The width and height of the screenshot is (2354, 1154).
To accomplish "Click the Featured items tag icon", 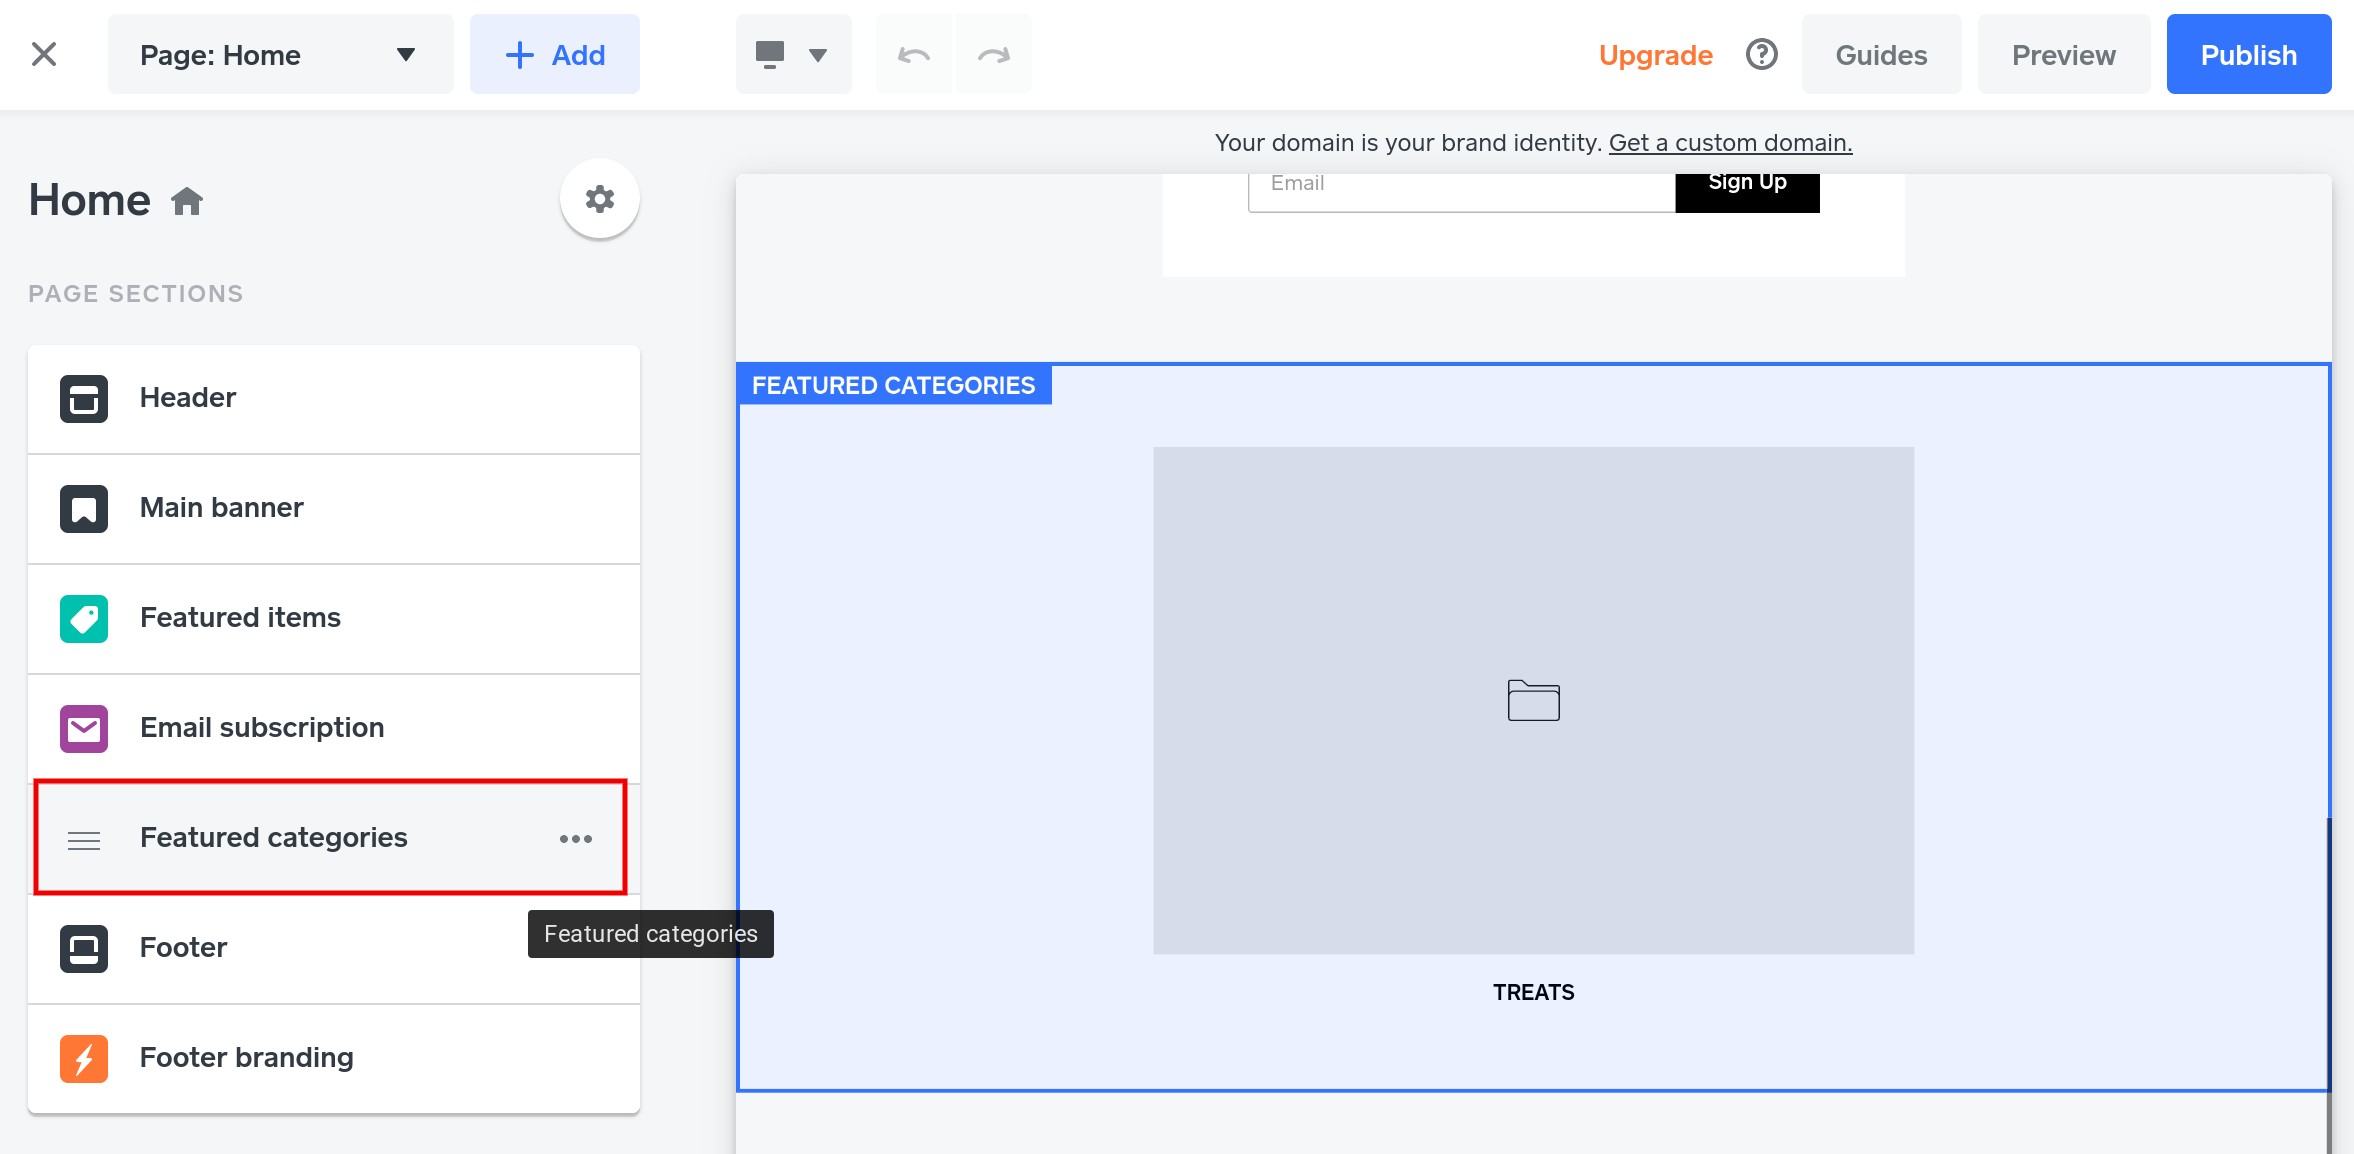I will 84,619.
